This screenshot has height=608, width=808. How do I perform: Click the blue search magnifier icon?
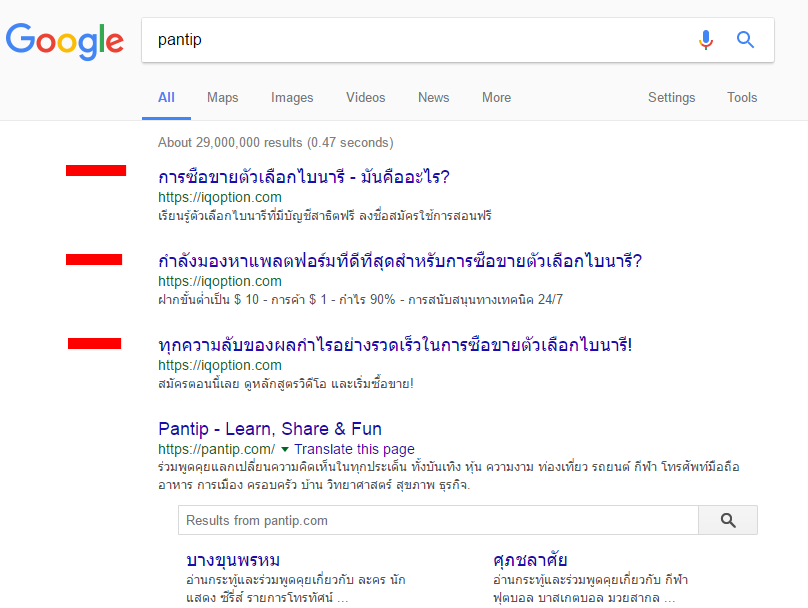click(x=745, y=40)
